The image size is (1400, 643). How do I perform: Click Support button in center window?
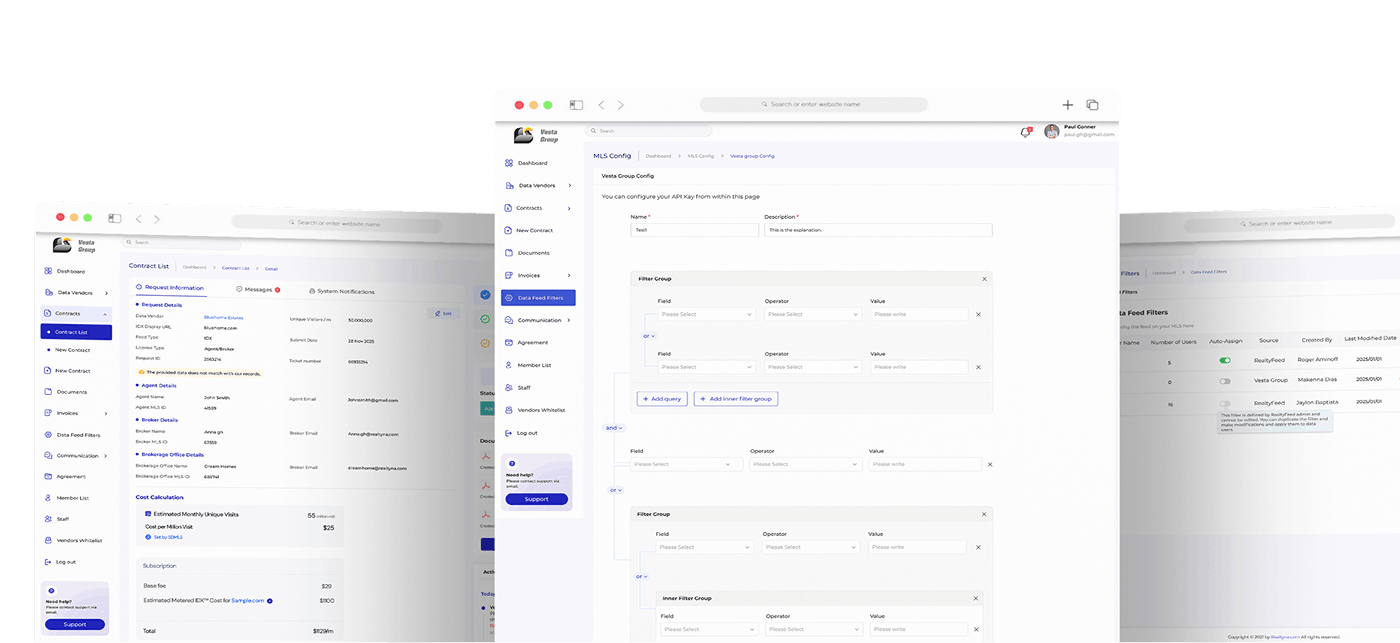point(536,499)
